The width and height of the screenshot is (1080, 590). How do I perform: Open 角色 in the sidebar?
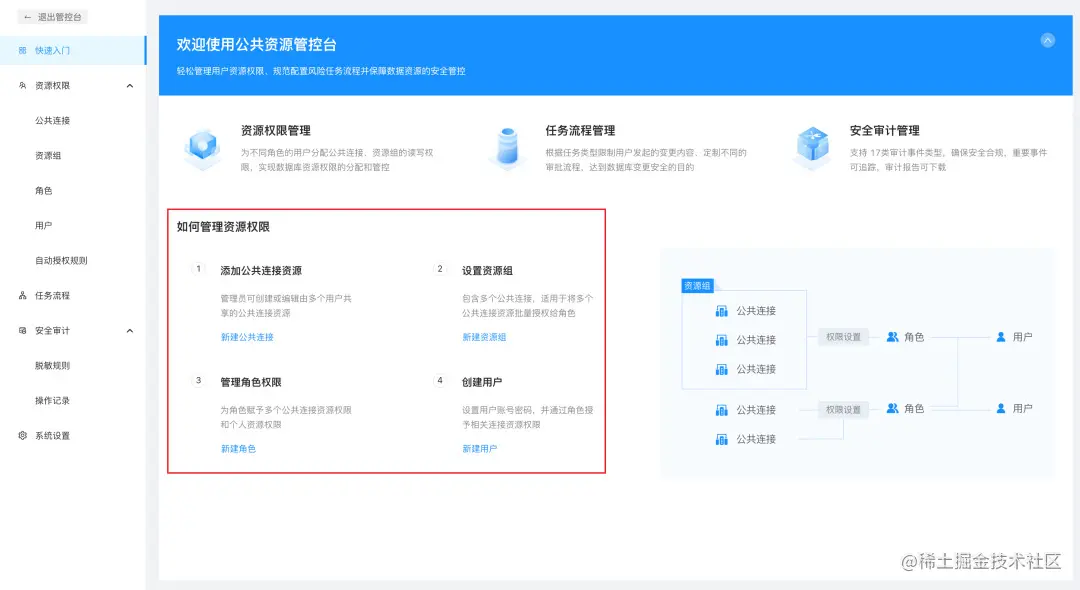coord(43,191)
